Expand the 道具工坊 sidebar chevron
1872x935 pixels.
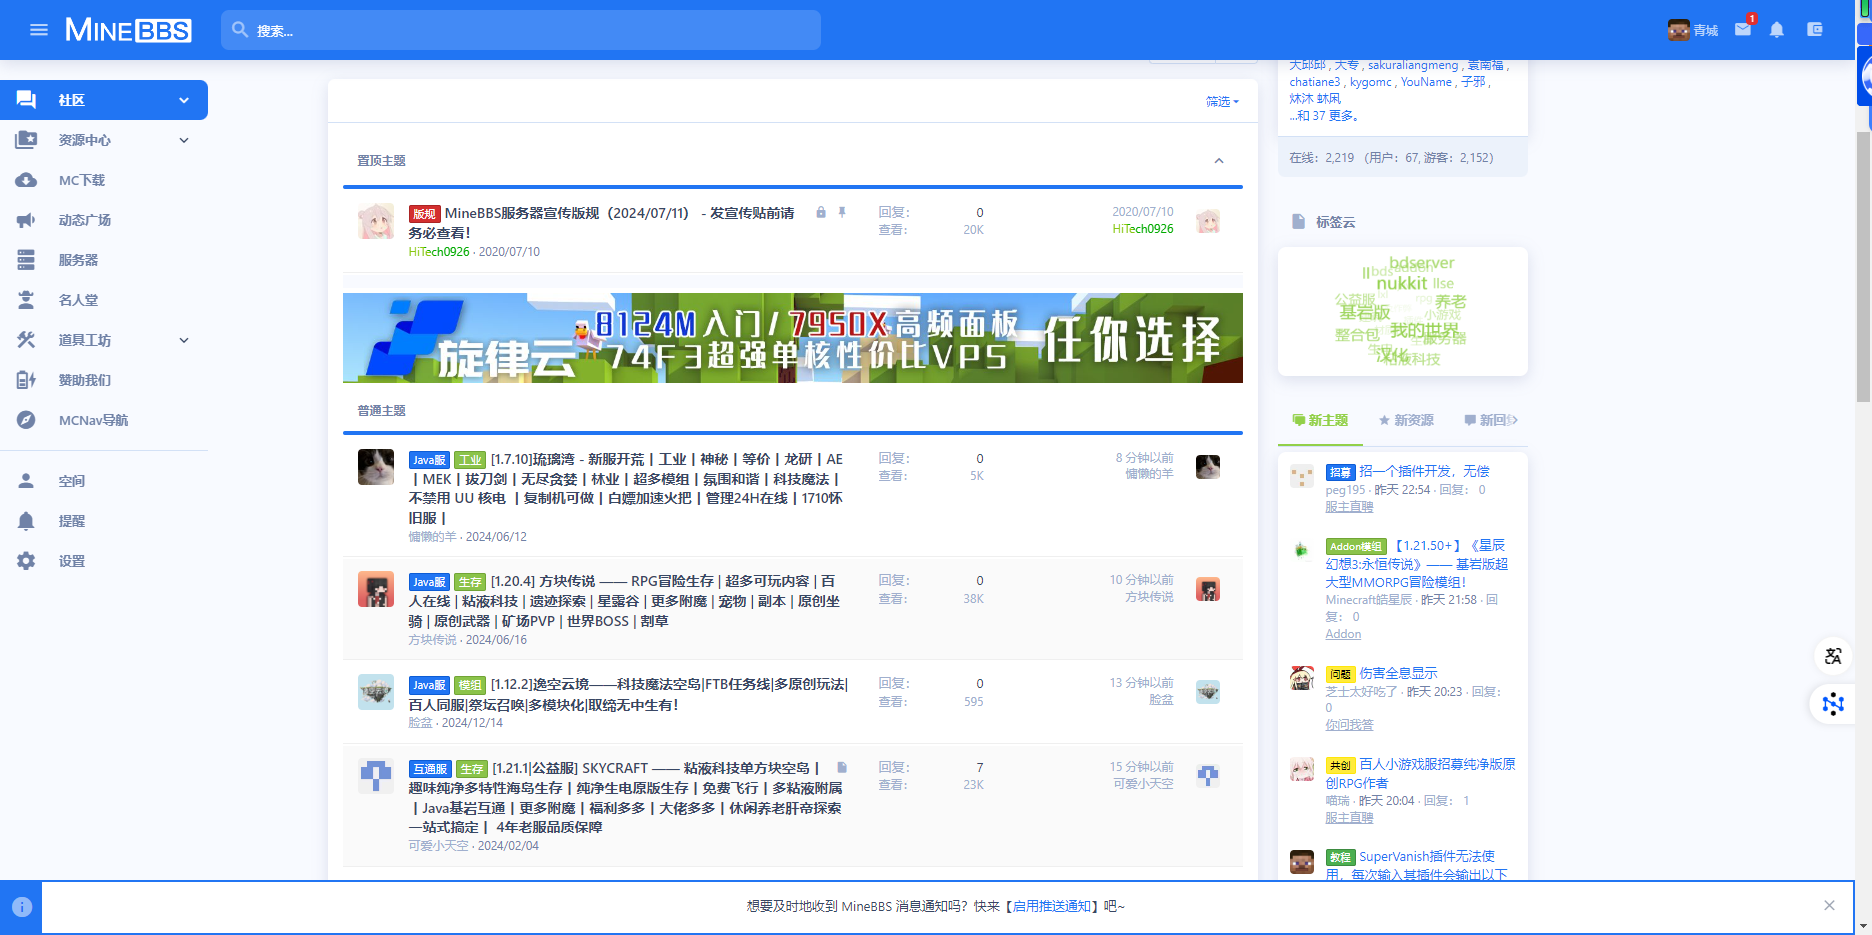(184, 340)
